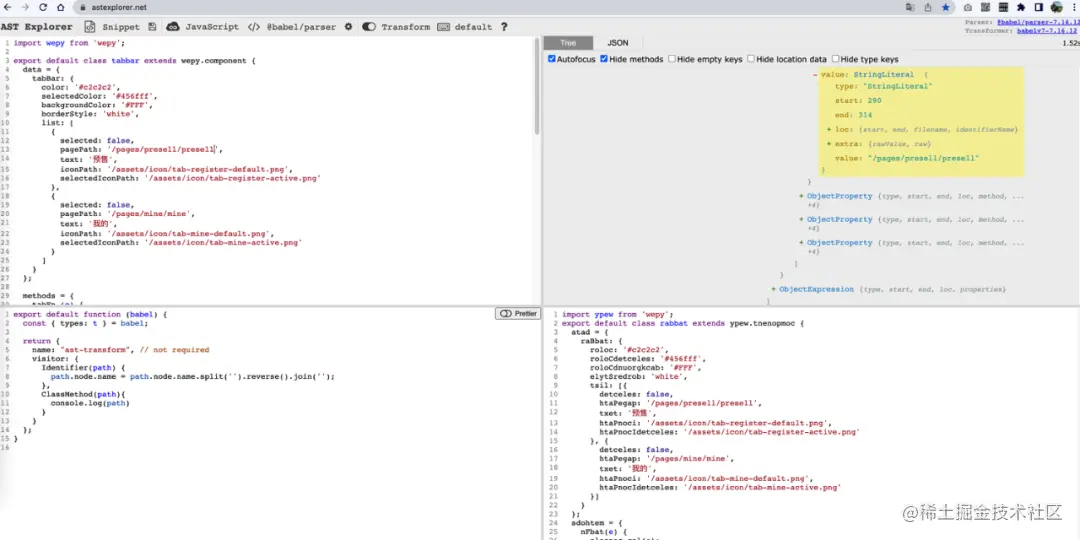Open the @babel/parser-7.16.12 parser link
The image size is (1080, 540).
pos(1037,23)
